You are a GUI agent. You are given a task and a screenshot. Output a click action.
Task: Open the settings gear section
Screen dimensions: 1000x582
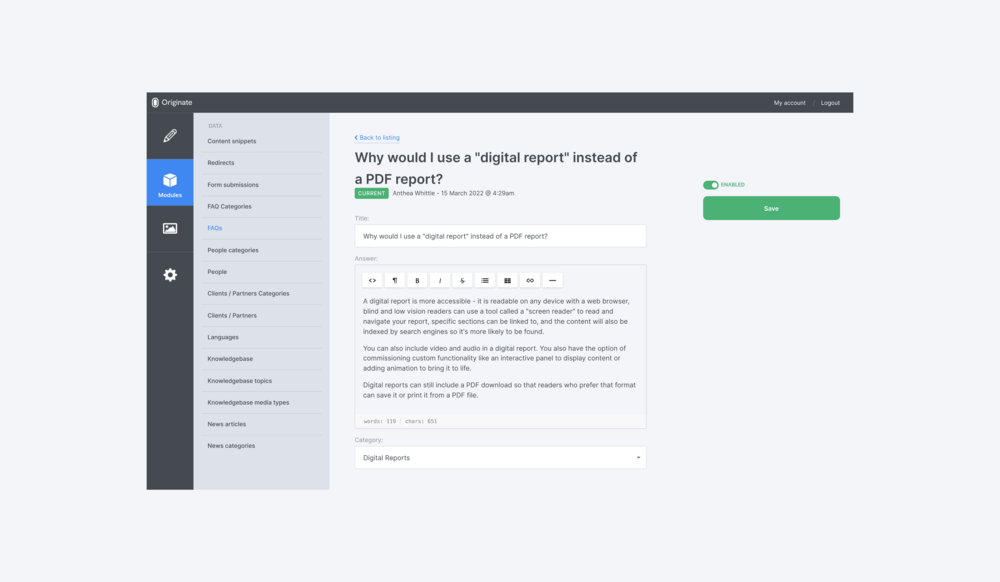170,275
